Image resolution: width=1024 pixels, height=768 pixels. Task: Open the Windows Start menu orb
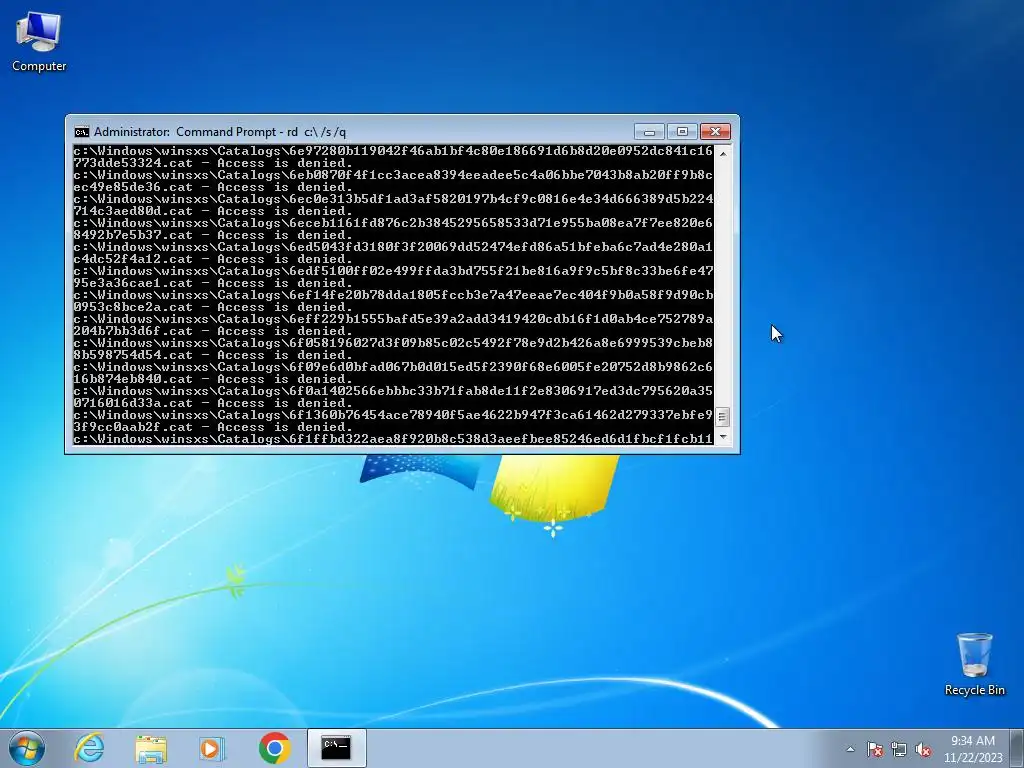point(27,748)
